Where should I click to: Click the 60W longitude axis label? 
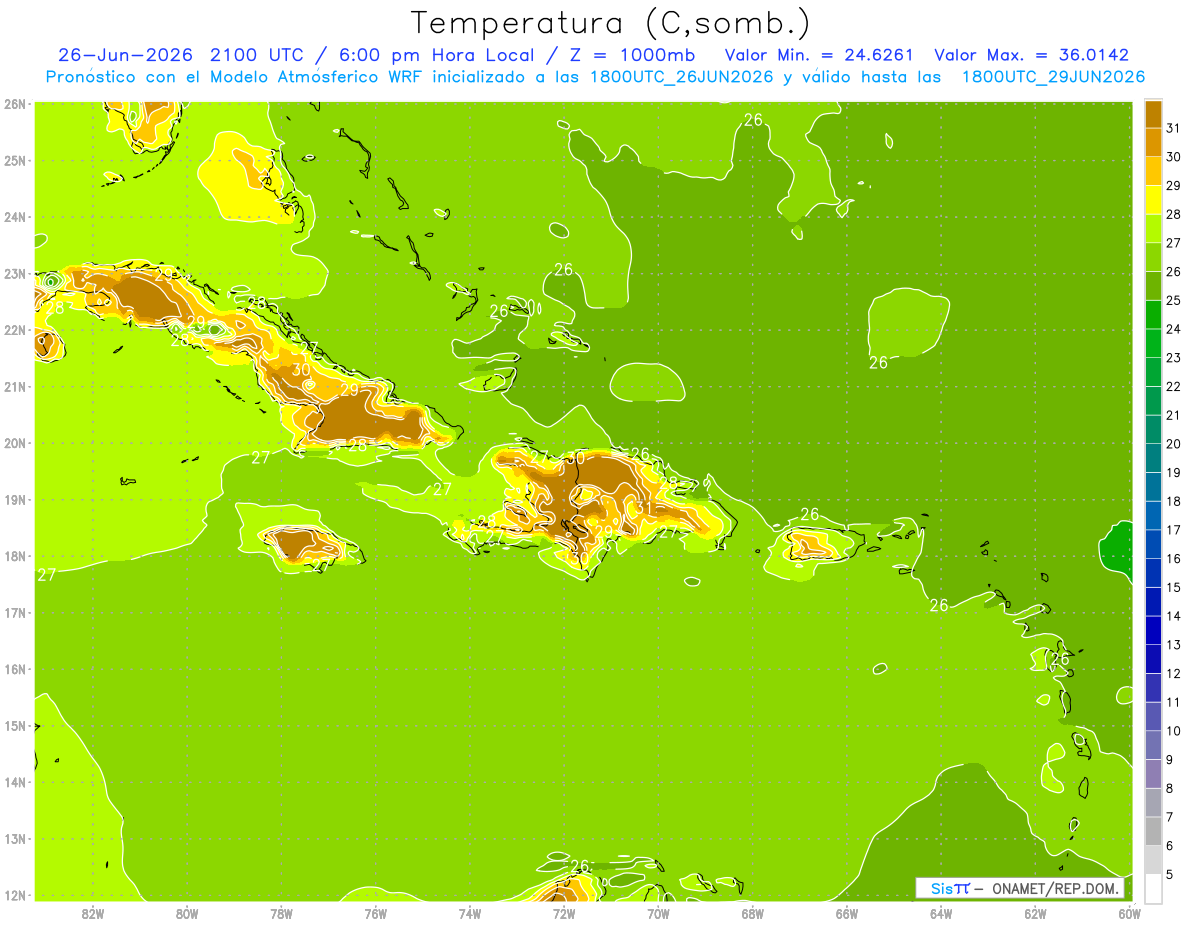tap(1129, 913)
